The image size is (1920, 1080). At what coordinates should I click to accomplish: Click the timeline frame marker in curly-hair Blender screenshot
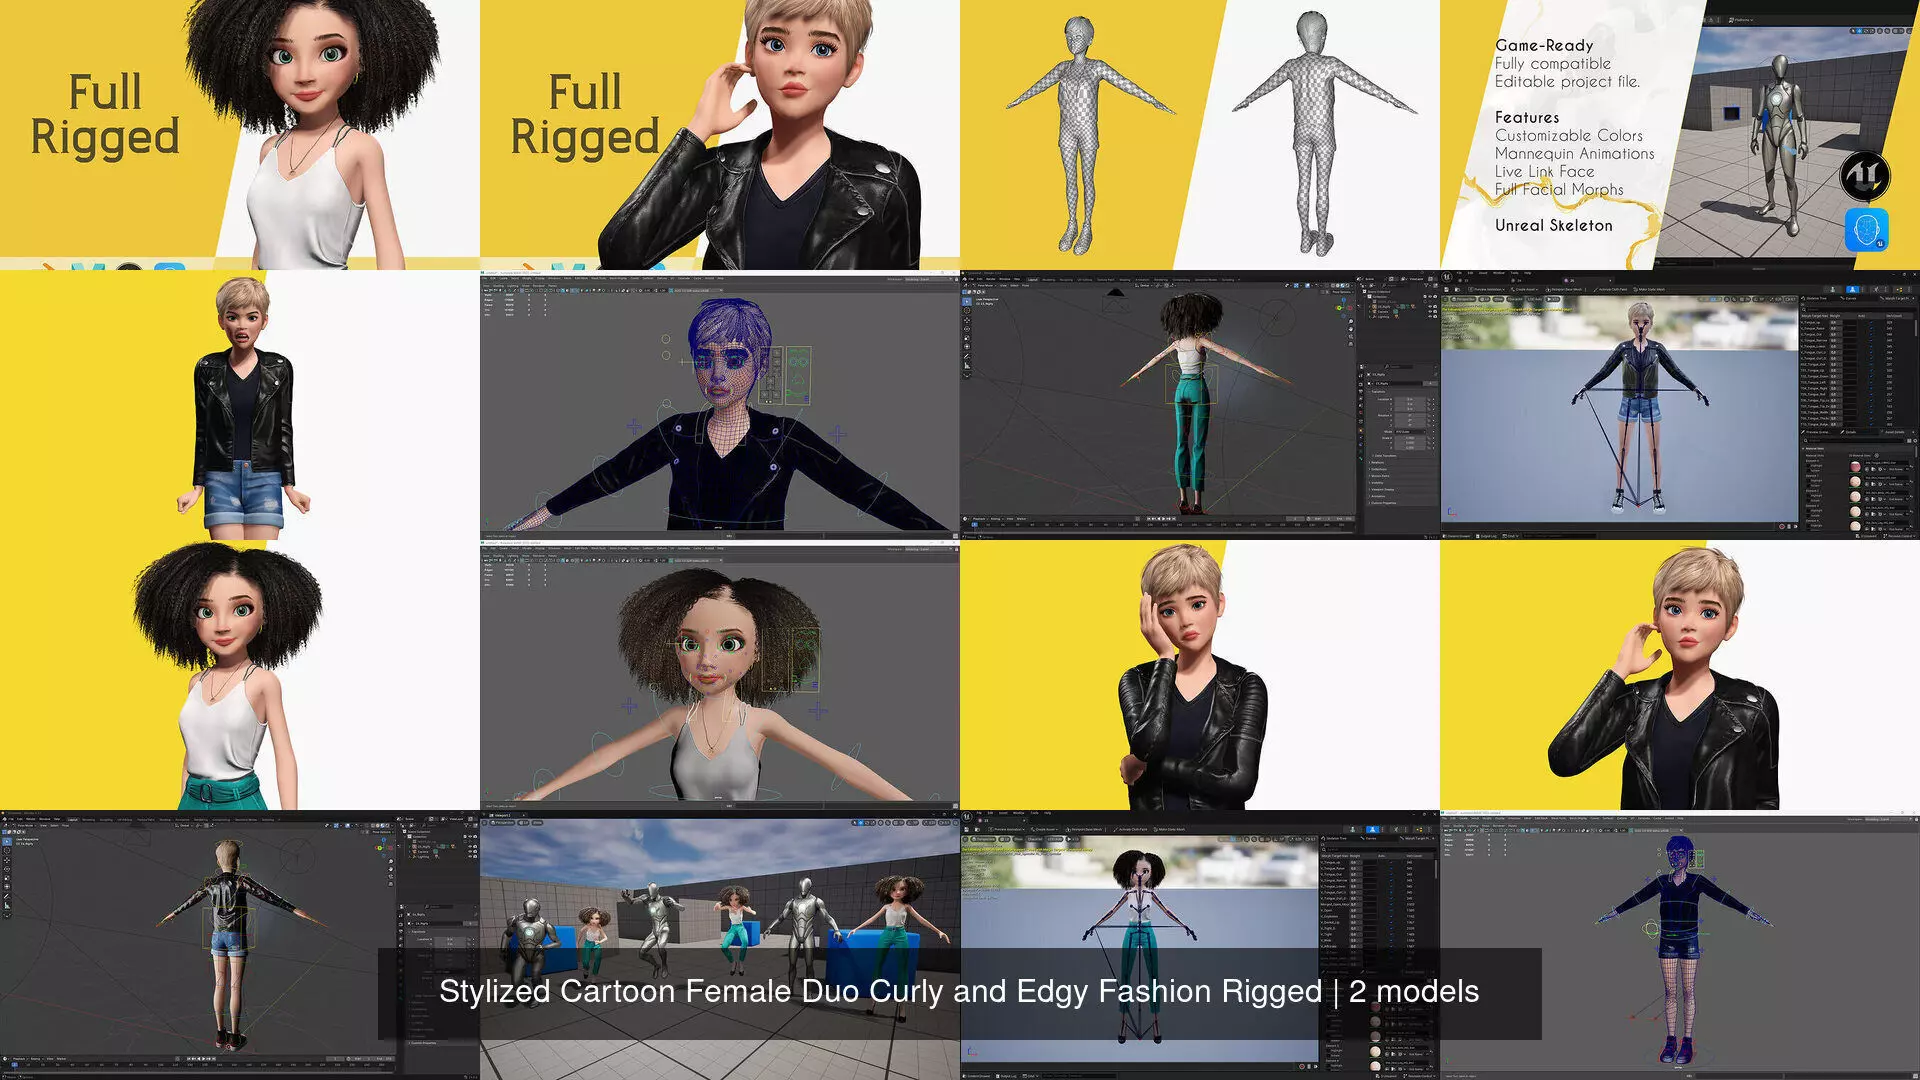975,524
